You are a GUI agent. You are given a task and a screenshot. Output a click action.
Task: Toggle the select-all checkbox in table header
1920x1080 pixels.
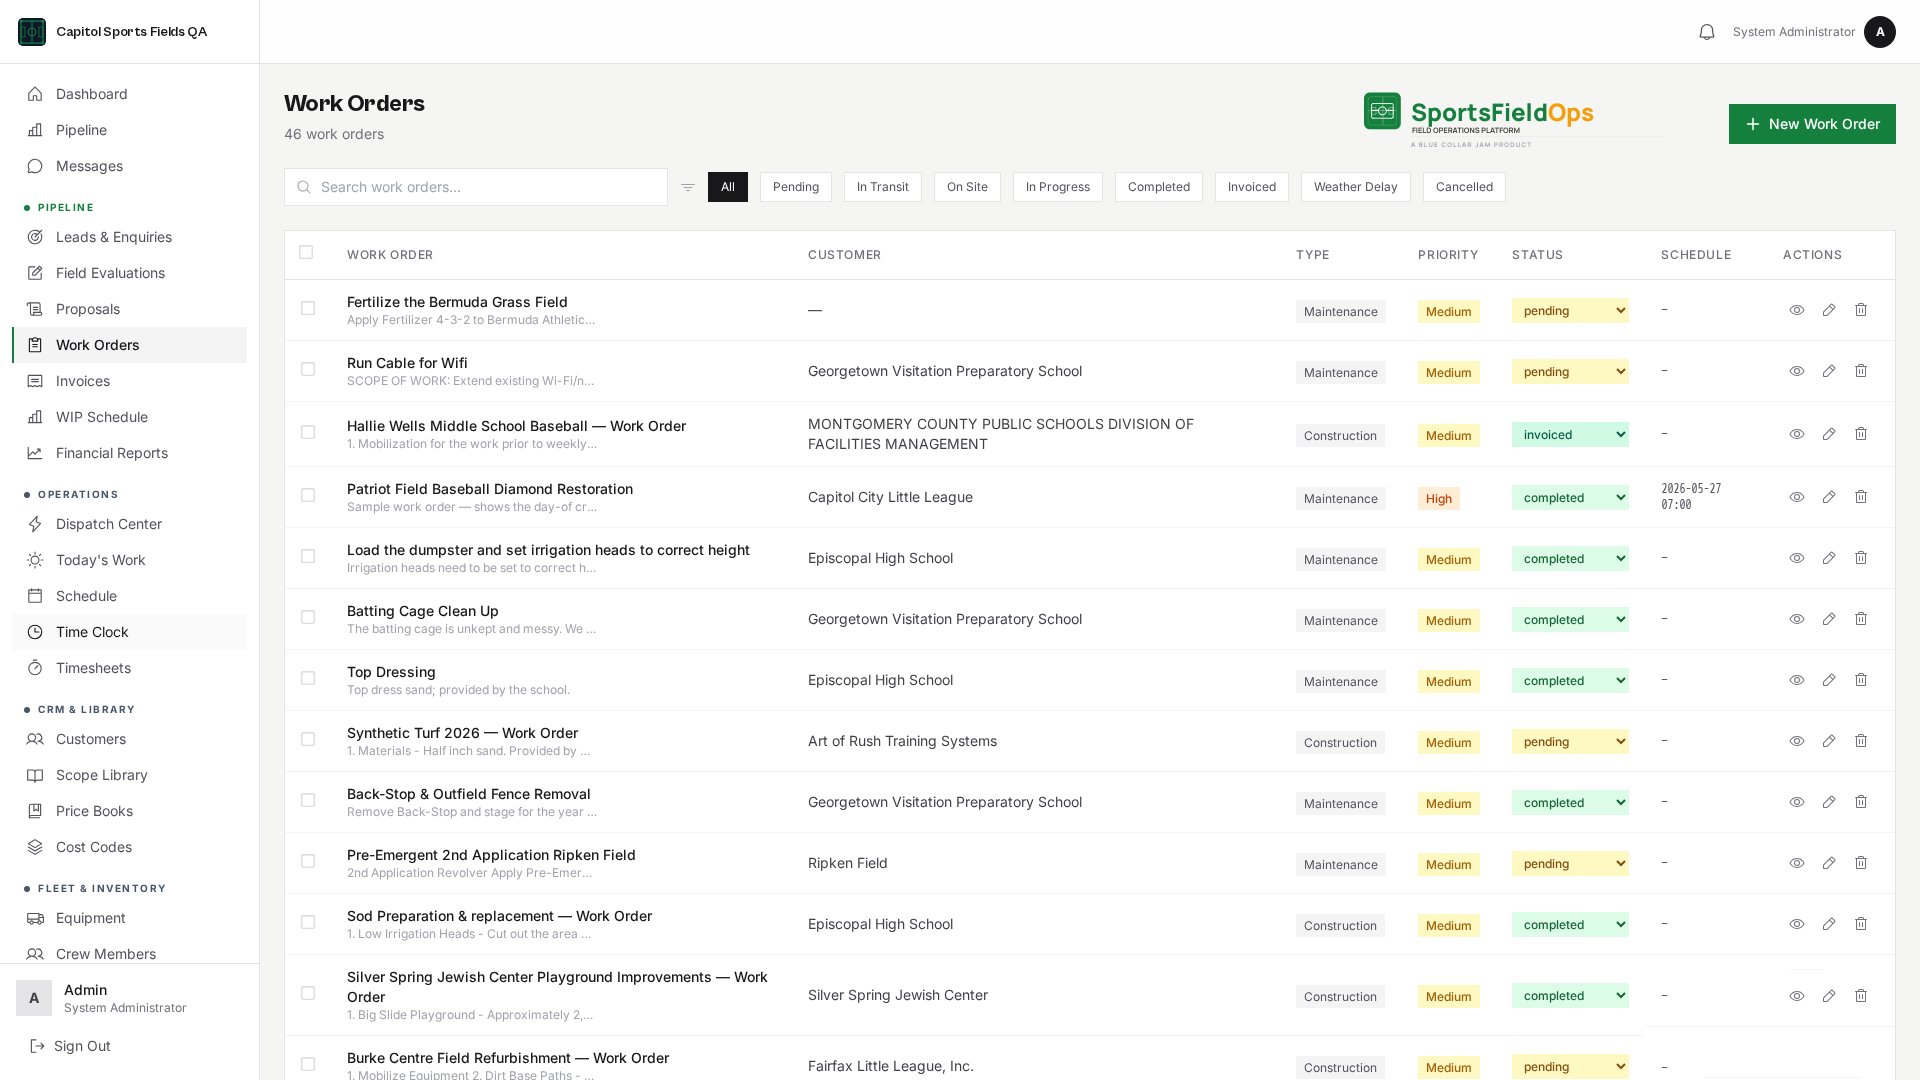click(x=306, y=253)
